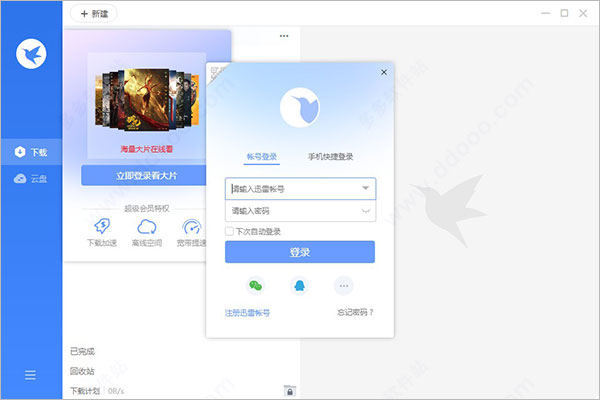Screen dimensions: 600x400
Task: Open the 已完成 completed list
Action: click(82, 351)
